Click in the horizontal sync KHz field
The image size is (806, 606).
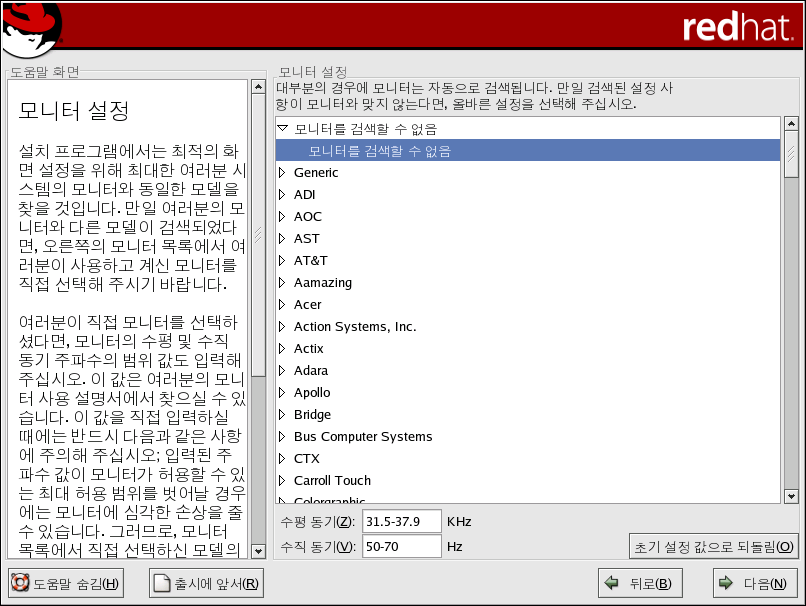[x=401, y=522]
